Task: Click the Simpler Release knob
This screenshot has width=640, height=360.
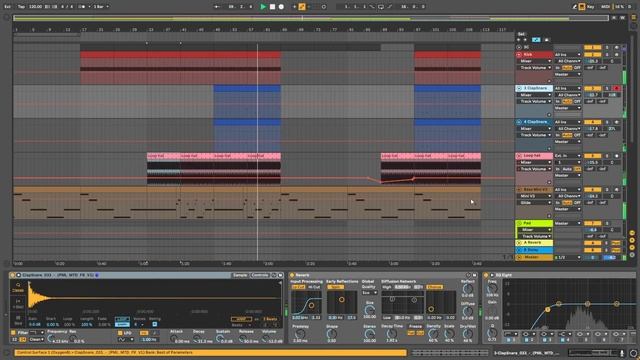Action: click(x=242, y=339)
